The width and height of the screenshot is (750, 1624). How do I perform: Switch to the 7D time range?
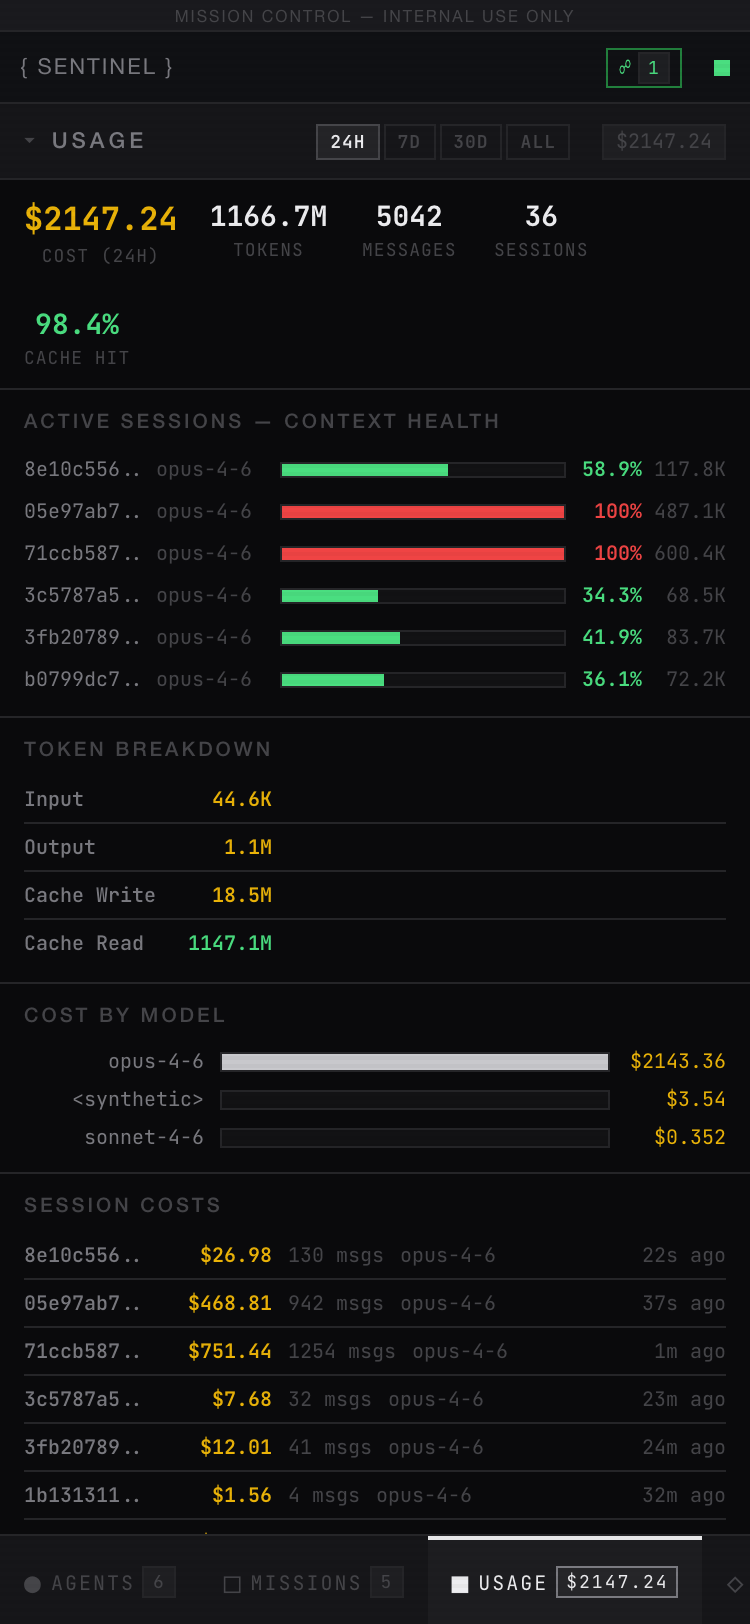pos(409,142)
